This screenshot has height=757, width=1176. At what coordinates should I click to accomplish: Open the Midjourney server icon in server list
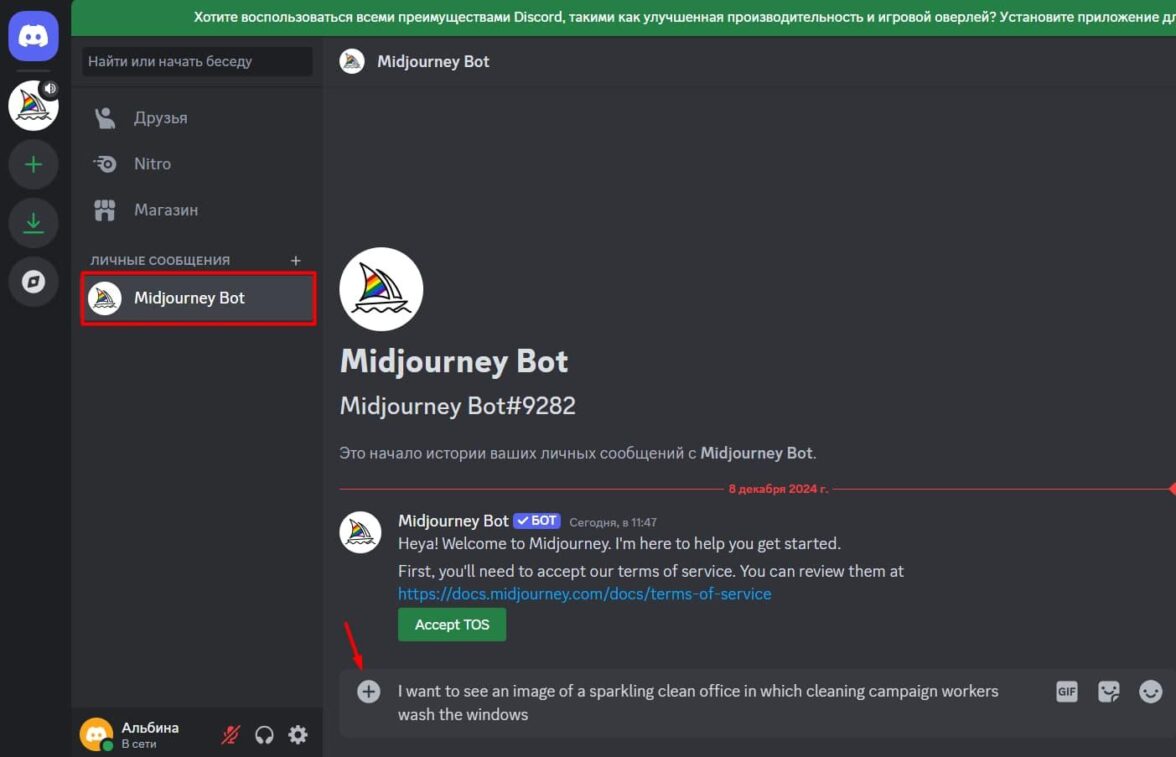click(x=33, y=105)
